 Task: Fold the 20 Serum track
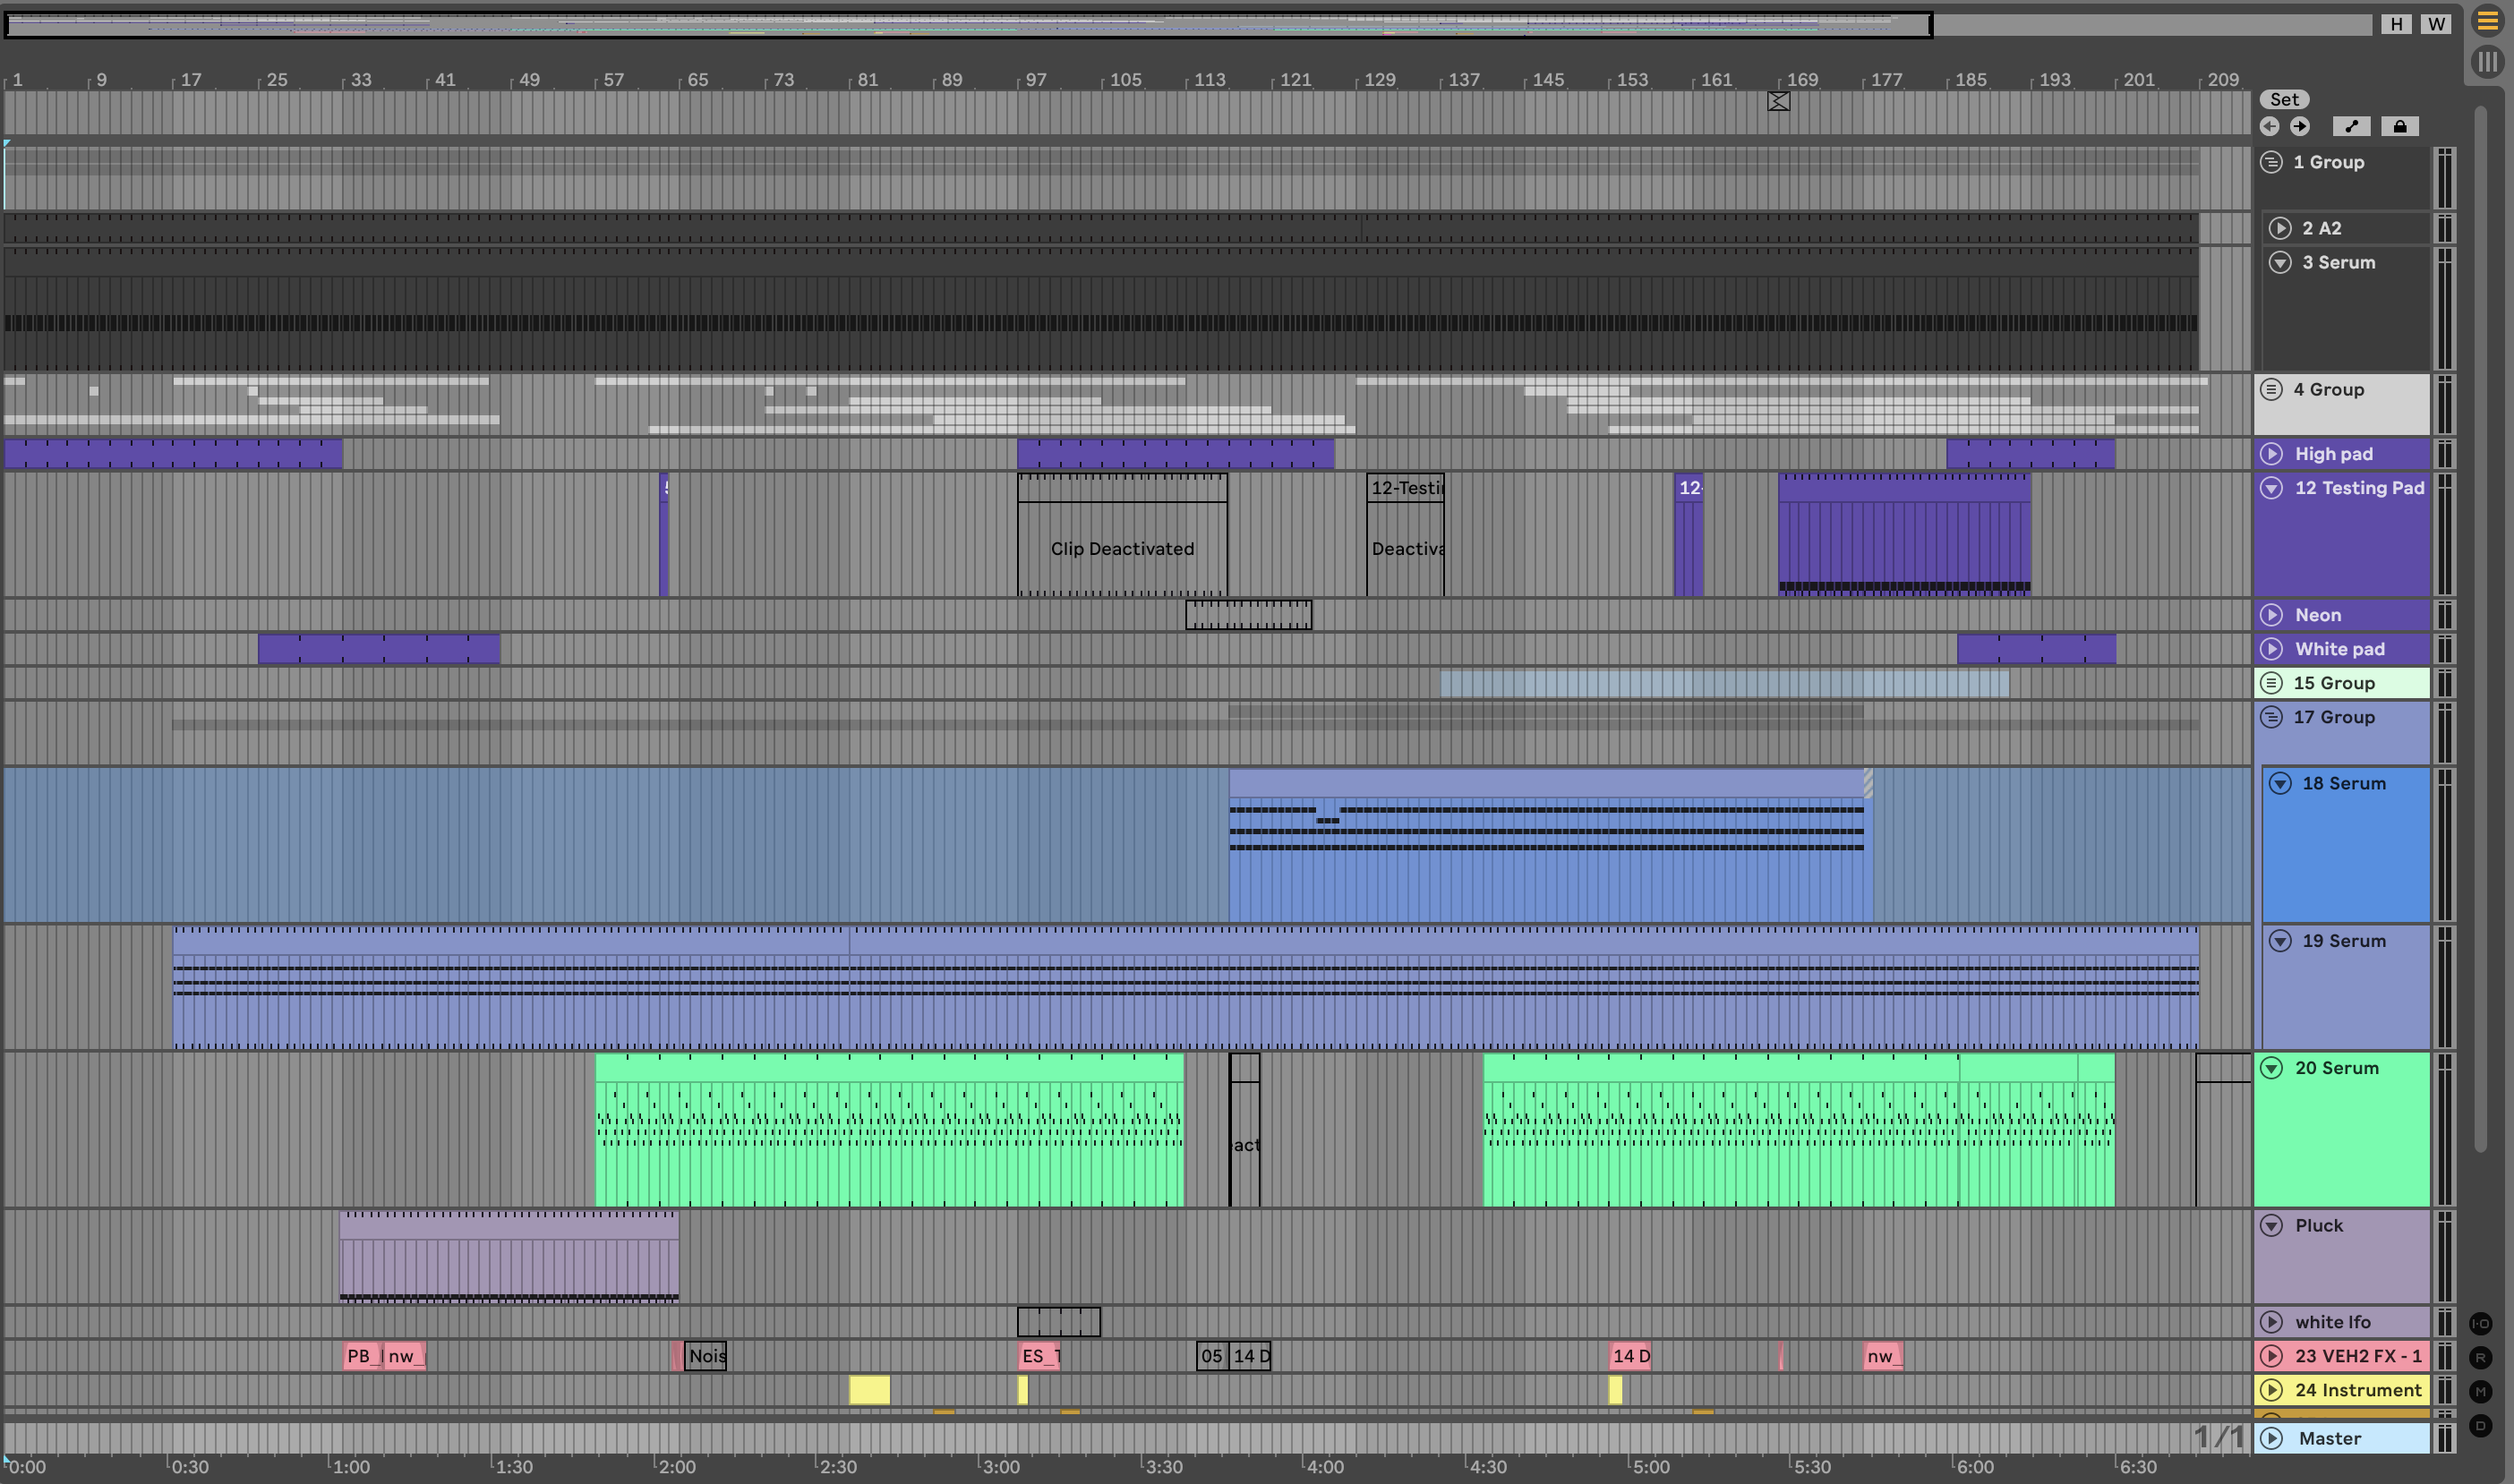(2271, 1068)
